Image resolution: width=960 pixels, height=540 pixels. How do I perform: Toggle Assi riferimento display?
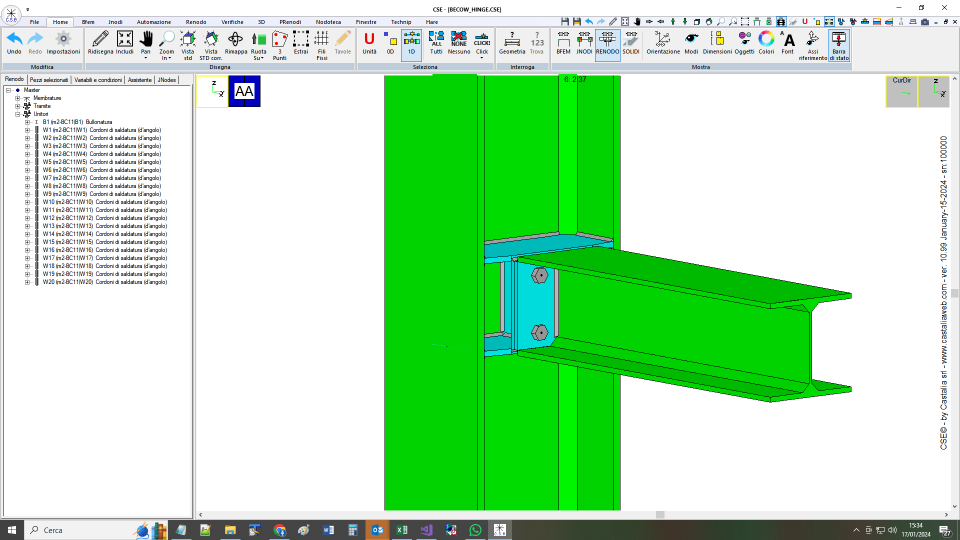click(812, 45)
